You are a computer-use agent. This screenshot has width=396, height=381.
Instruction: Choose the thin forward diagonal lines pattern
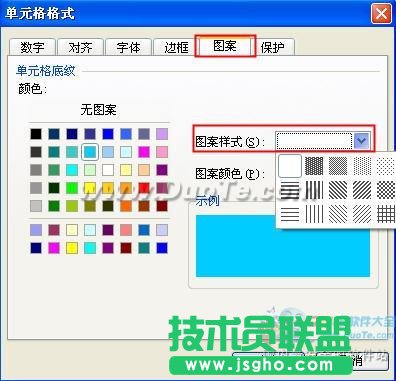(x=362, y=214)
